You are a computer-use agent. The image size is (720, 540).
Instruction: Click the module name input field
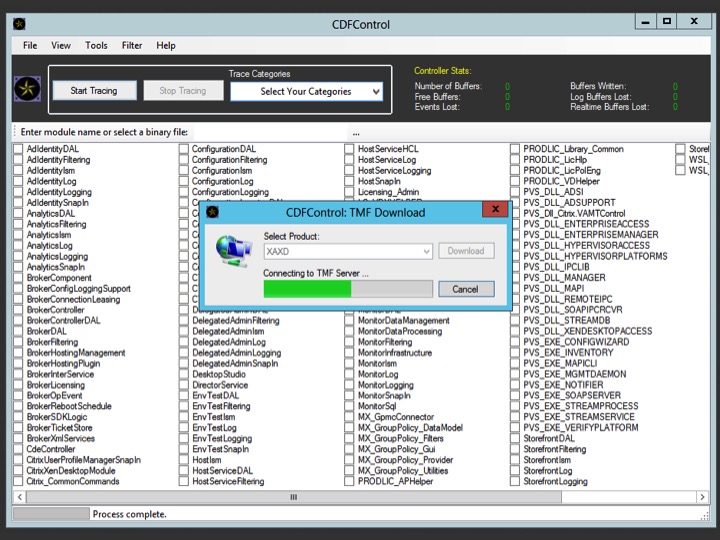point(270,133)
